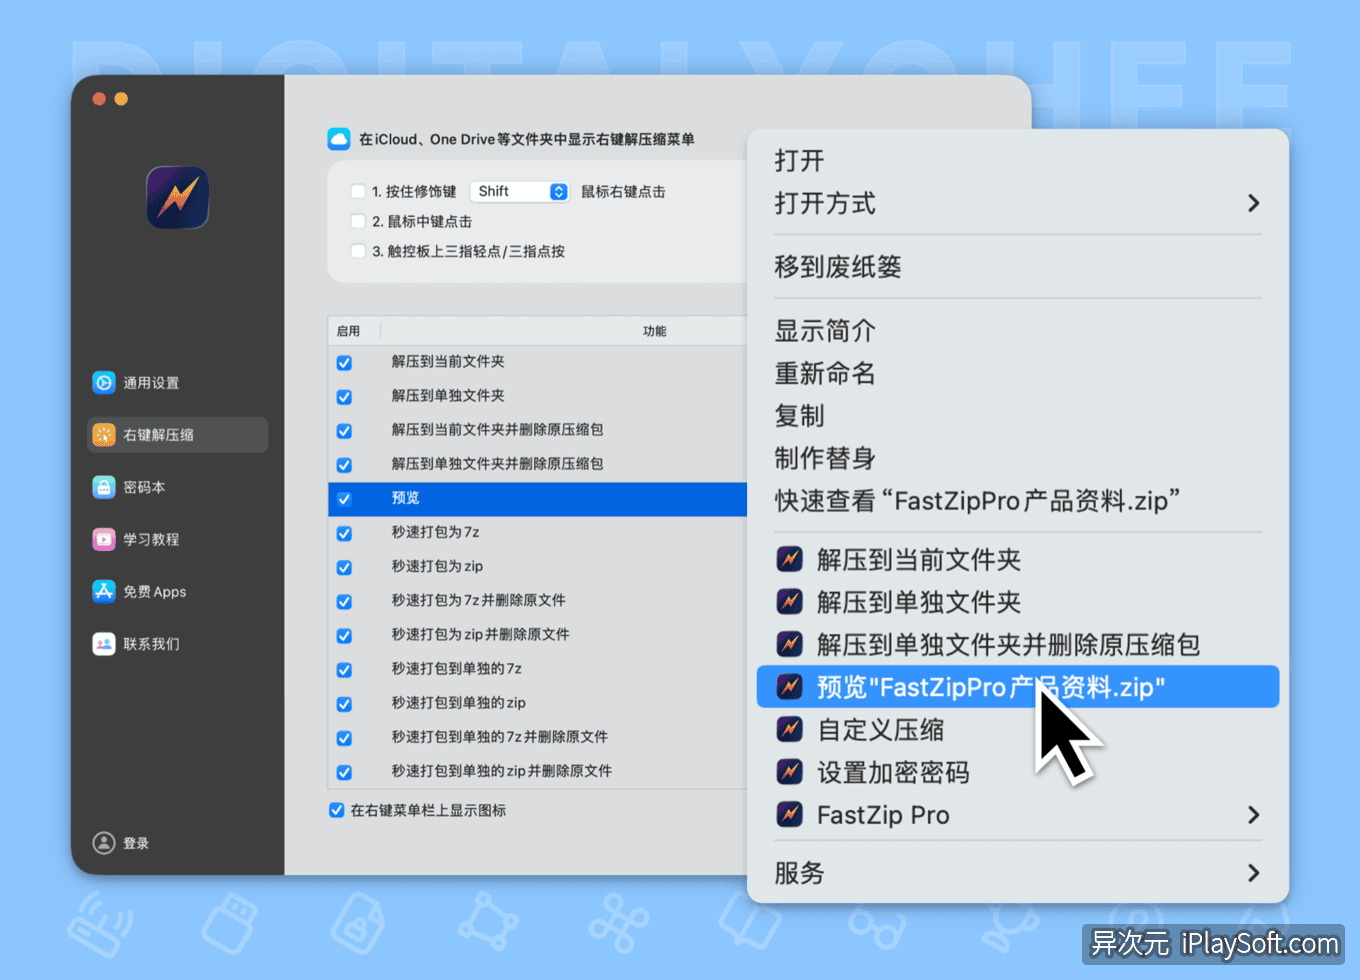Choose 显示简介 in context menu
Viewport: 1360px width, 980px height.
tap(825, 331)
